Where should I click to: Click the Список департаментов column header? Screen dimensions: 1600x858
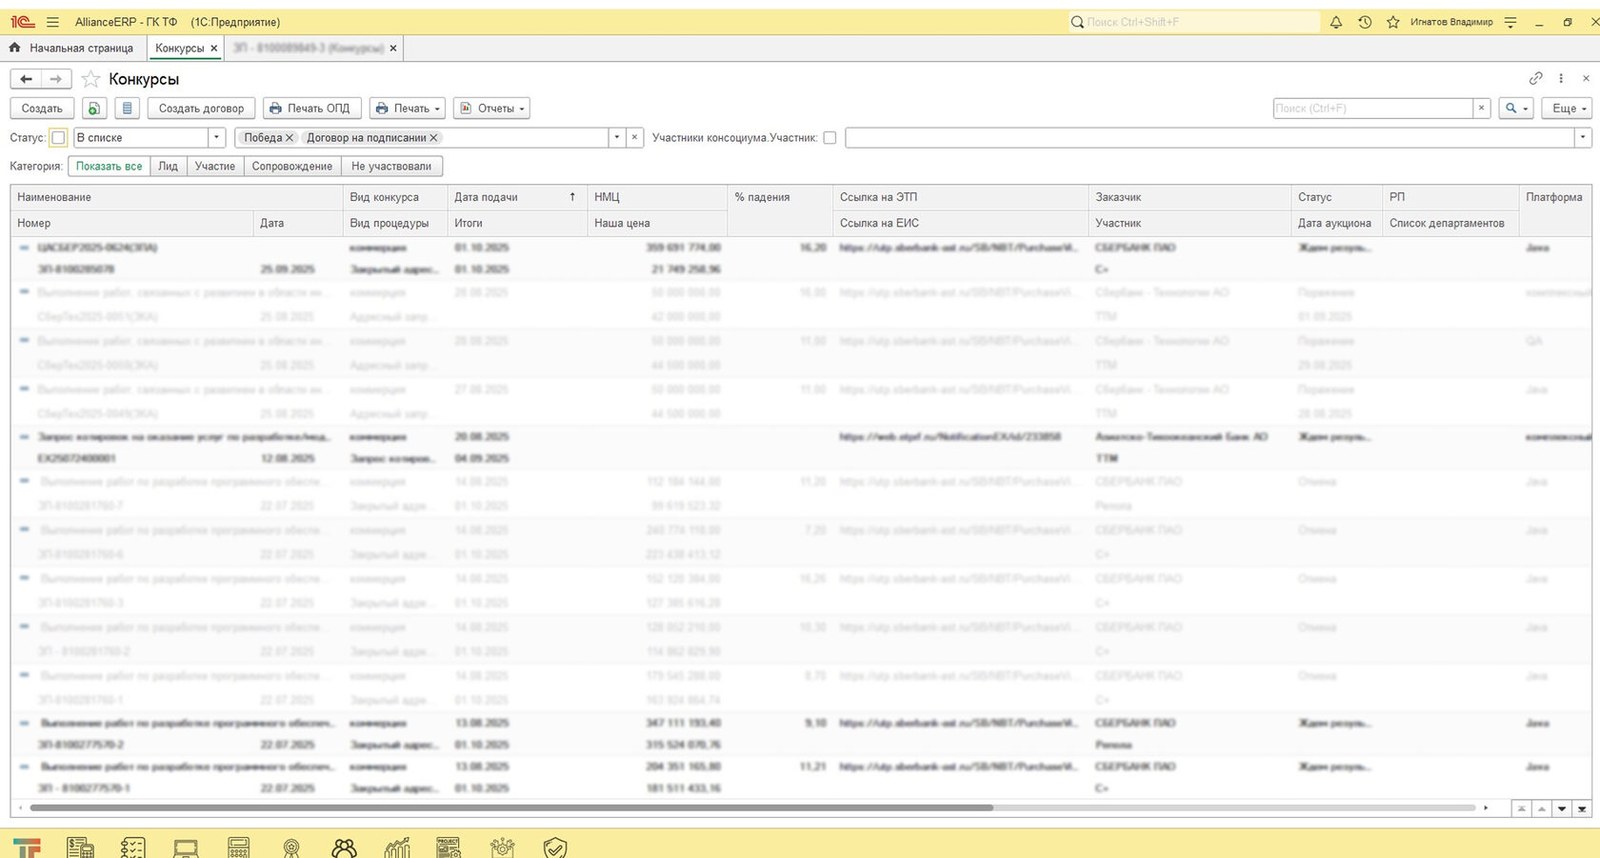pyautogui.click(x=1450, y=223)
